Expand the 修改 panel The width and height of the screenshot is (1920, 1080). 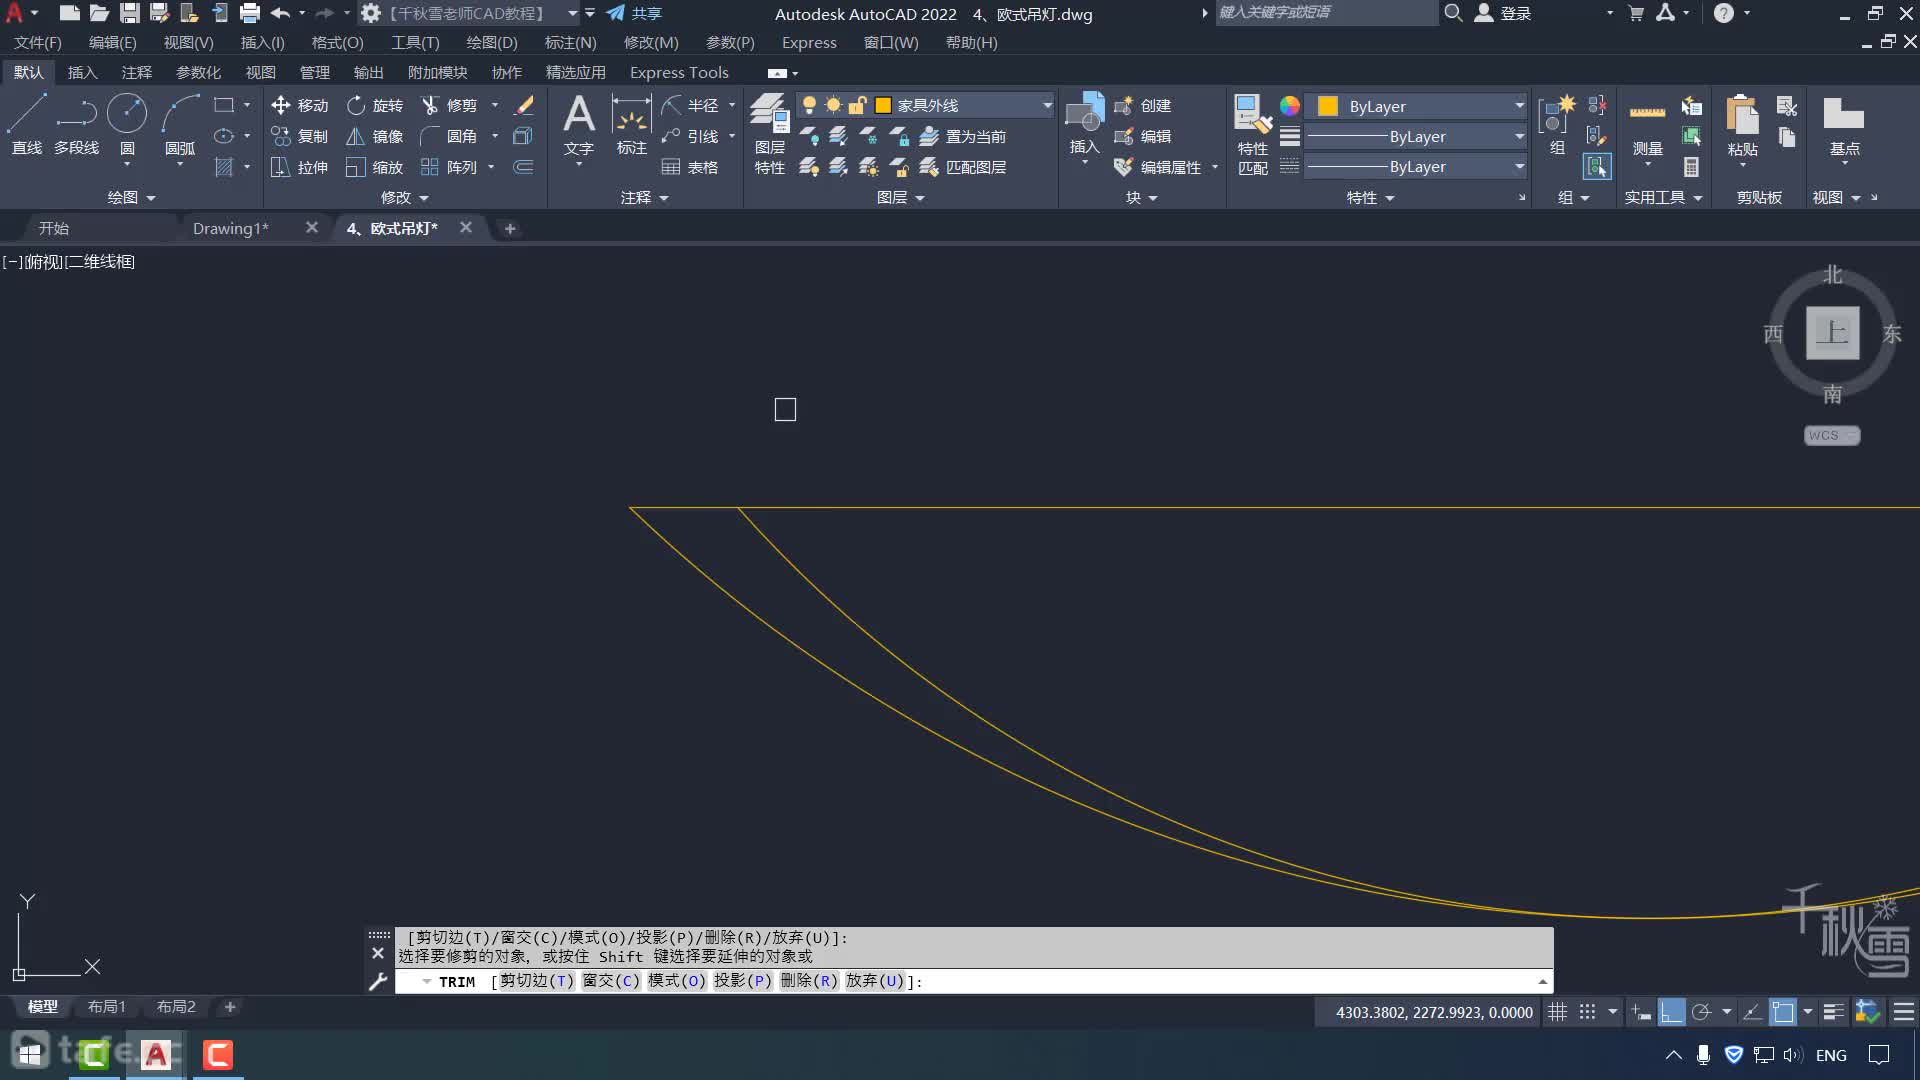(405, 198)
